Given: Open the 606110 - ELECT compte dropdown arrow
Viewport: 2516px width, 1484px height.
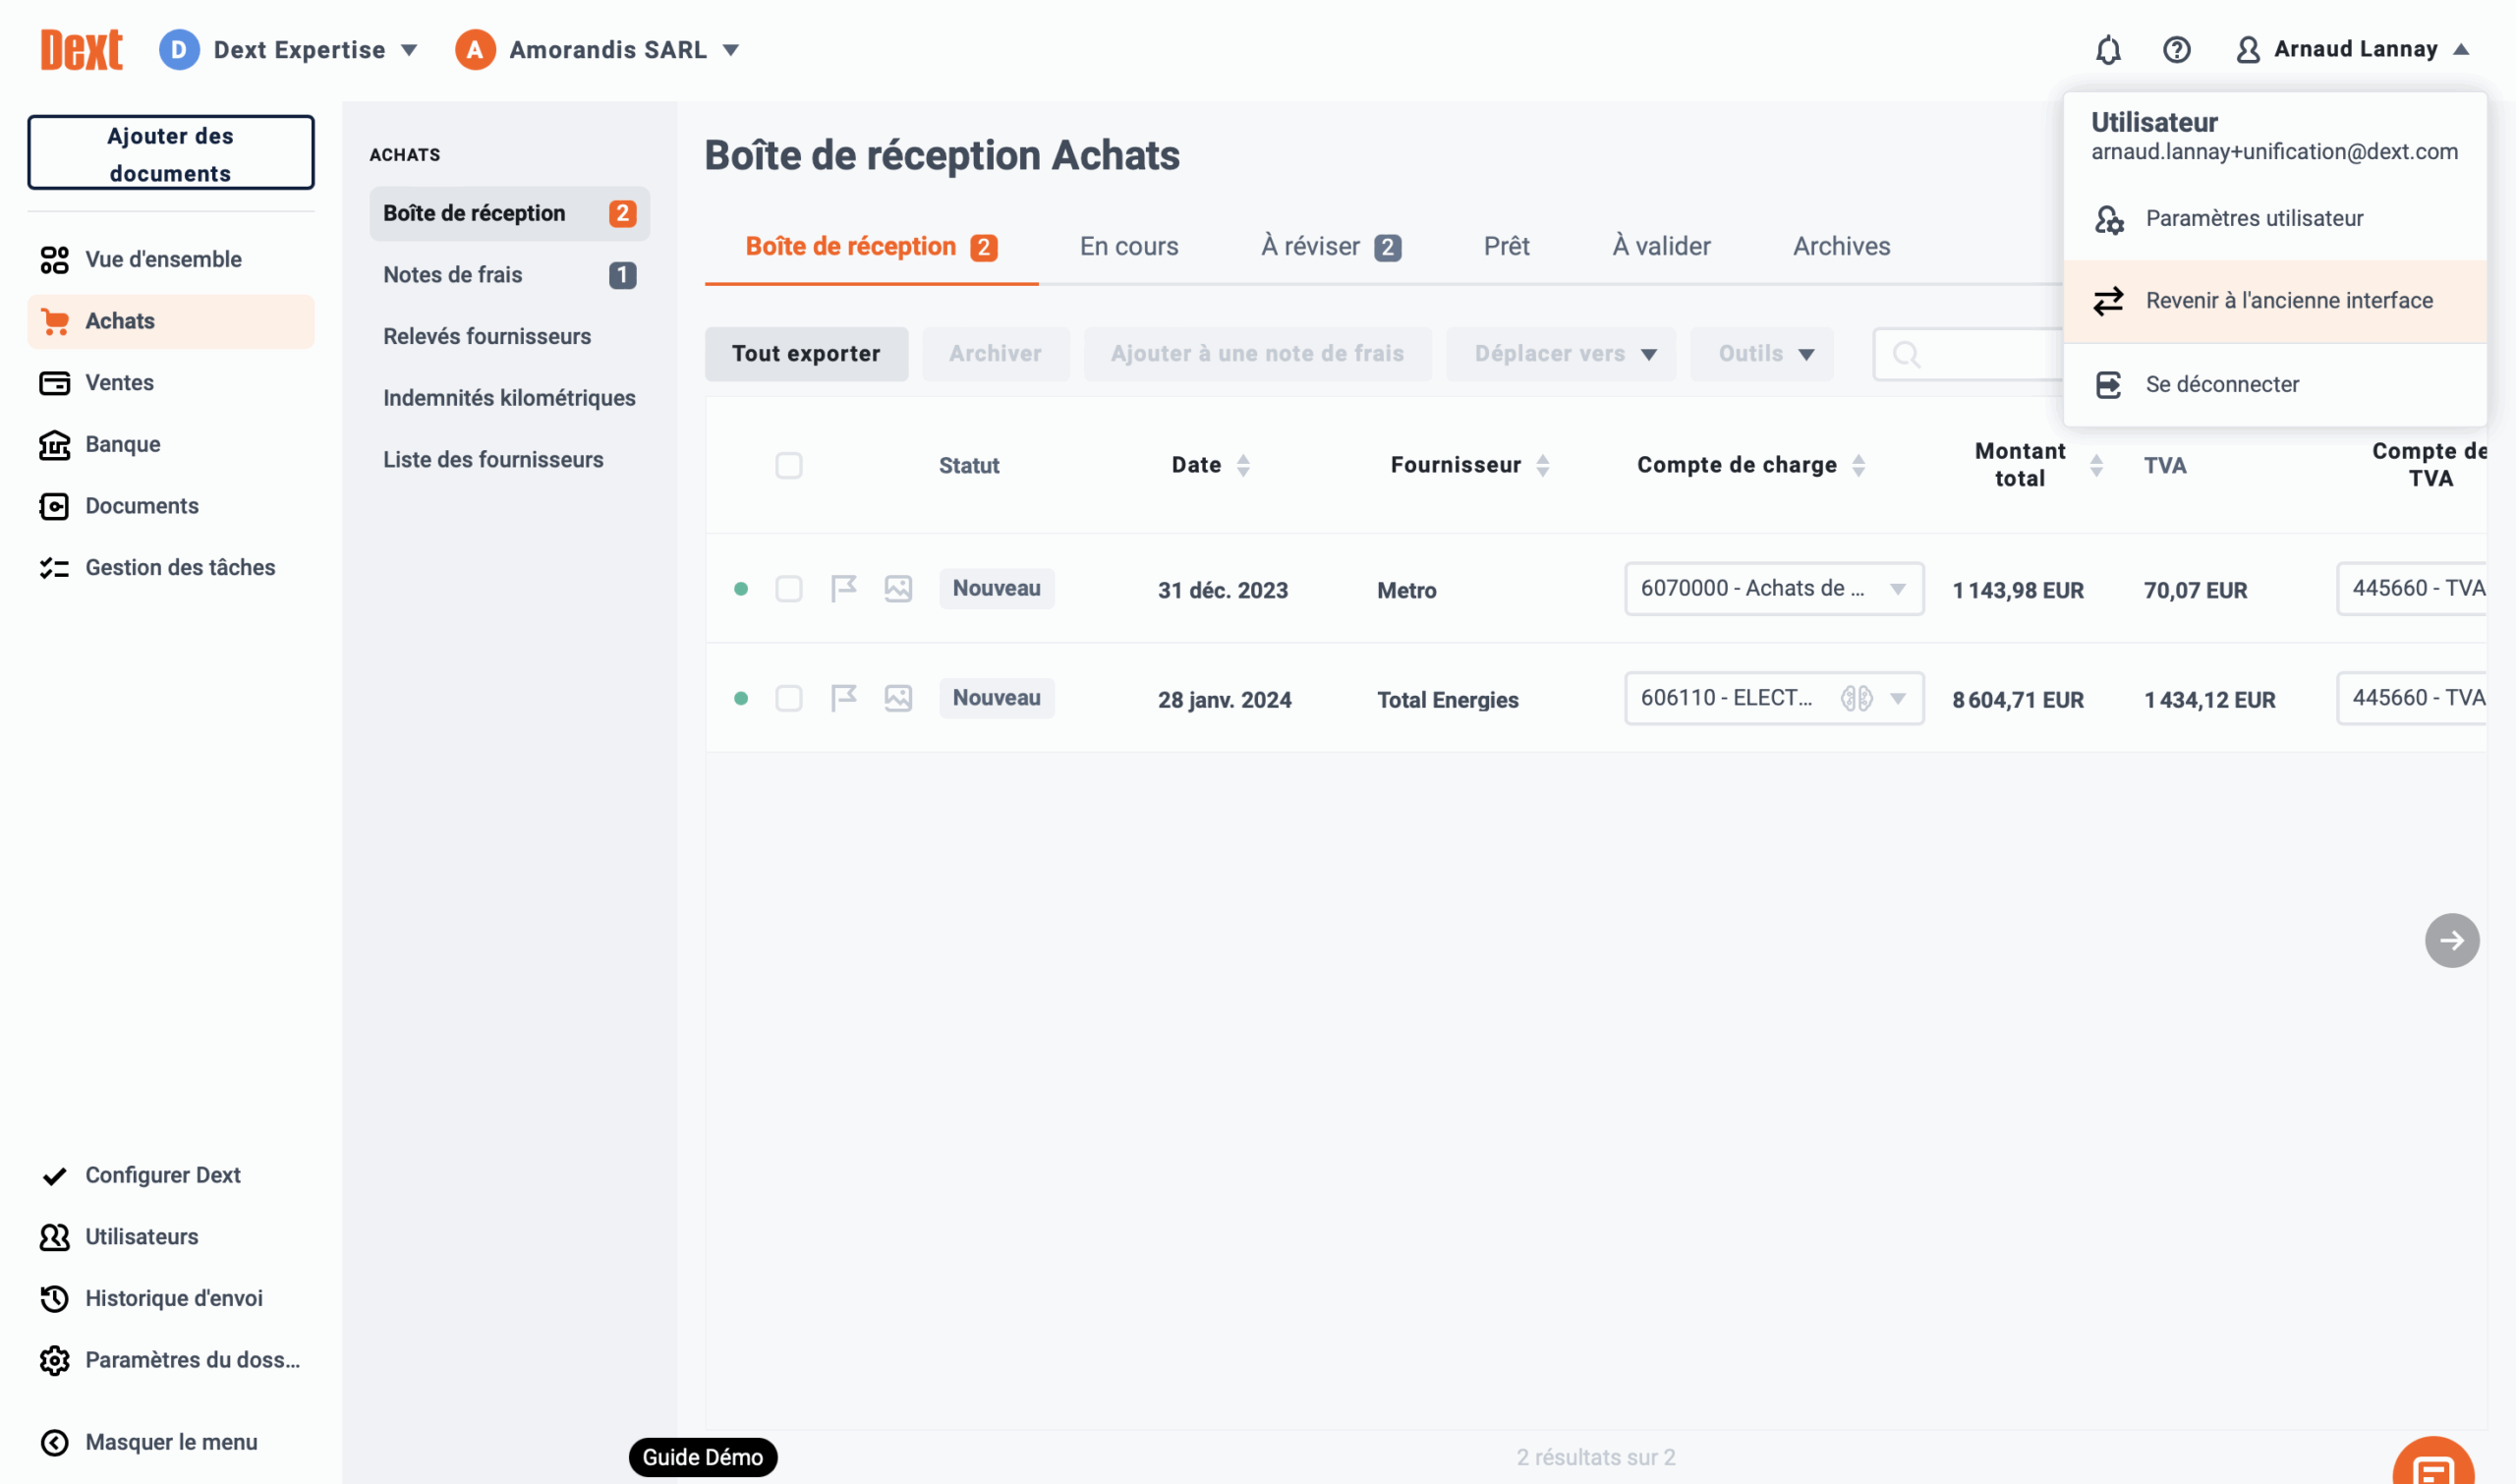Looking at the screenshot, I should [1897, 698].
